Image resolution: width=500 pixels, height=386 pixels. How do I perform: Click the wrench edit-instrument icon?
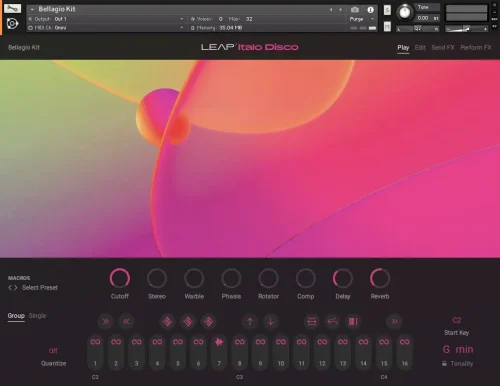pyautogui.click(x=12, y=8)
